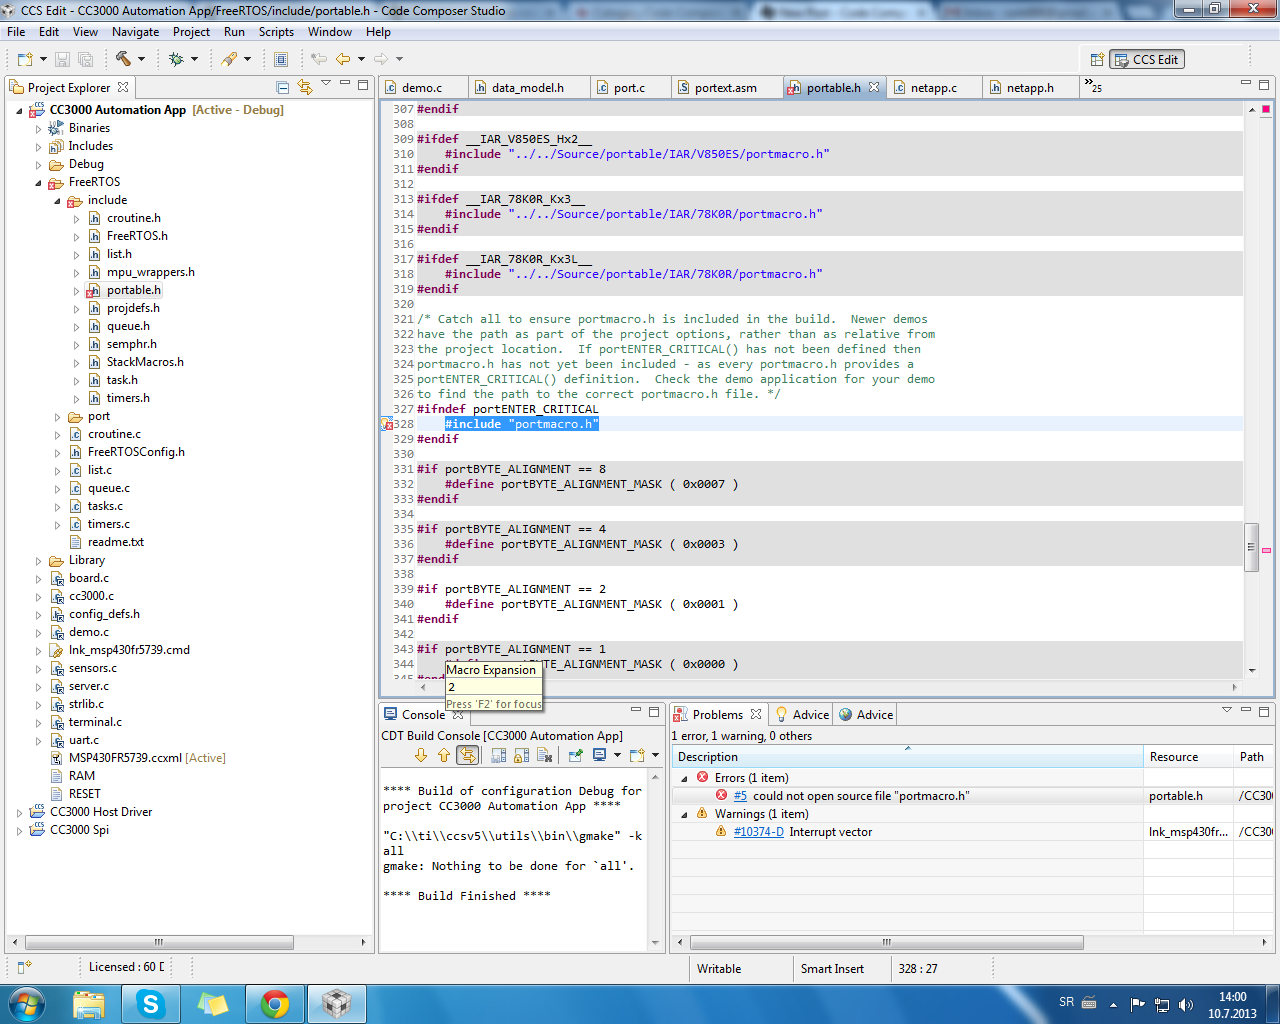Image resolution: width=1280 pixels, height=1024 pixels.
Task: Click the Back navigation yellow arrow
Action: point(343,60)
